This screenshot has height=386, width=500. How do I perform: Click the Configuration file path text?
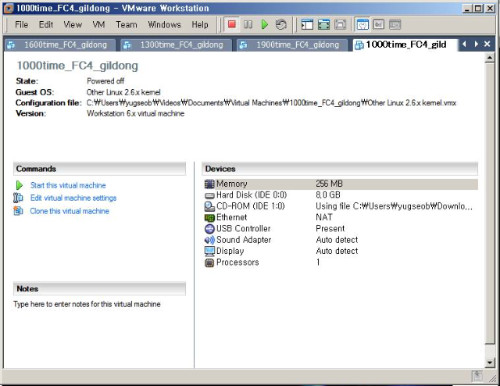(x=271, y=103)
